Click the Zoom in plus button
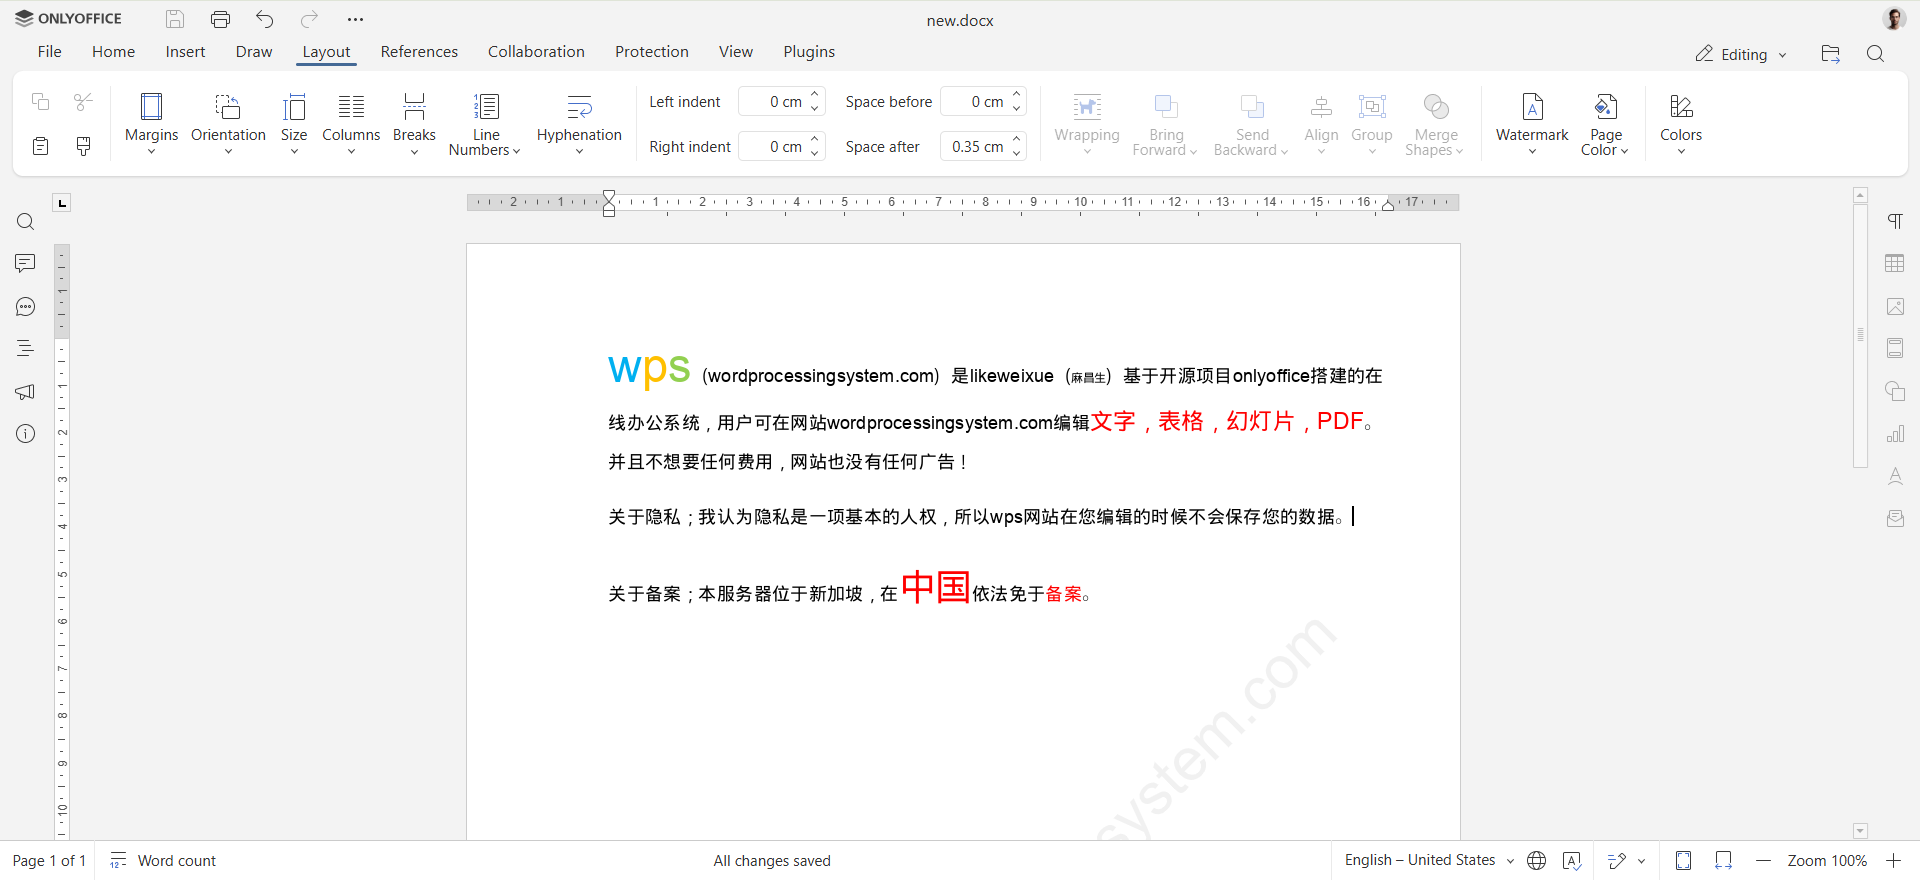 coord(1893,860)
